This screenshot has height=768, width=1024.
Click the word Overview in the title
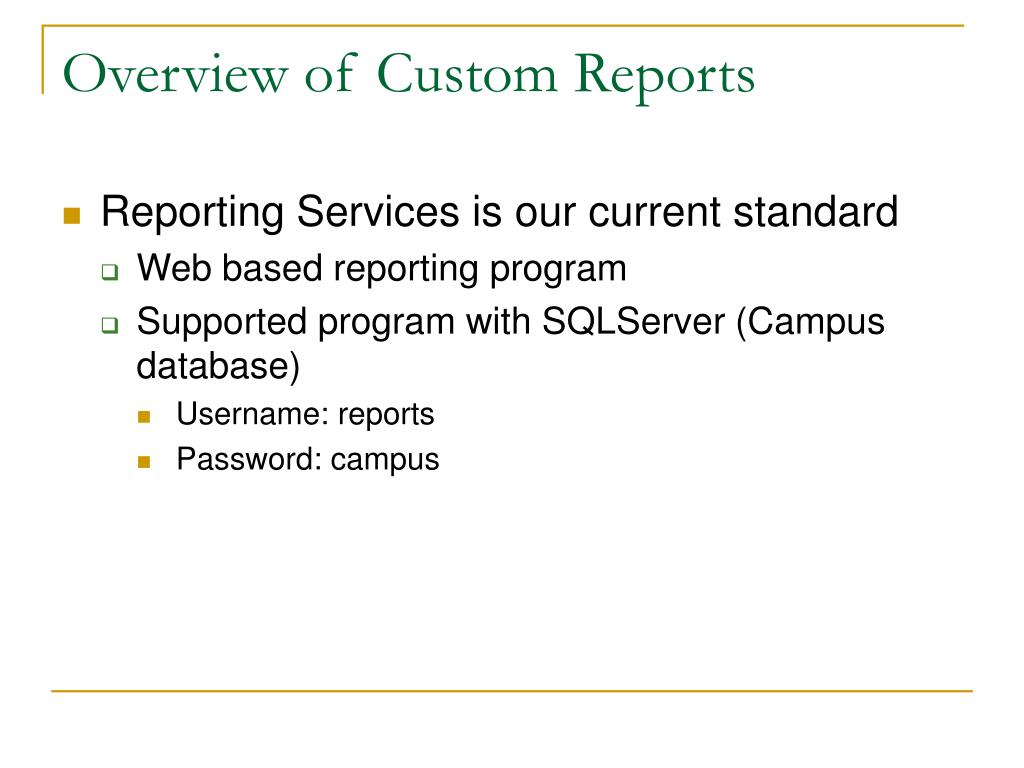click(x=175, y=74)
